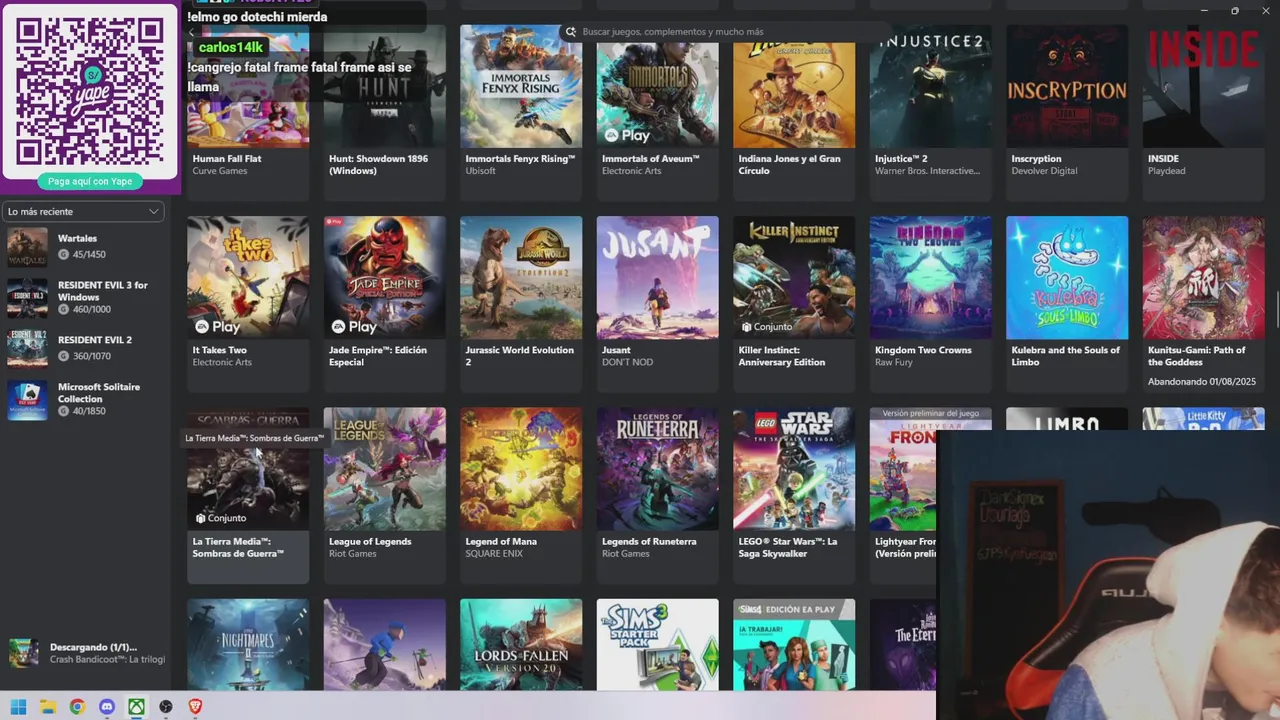Open File Explorer from the taskbar
Screen dimensions: 1280x720
[x=47, y=707]
